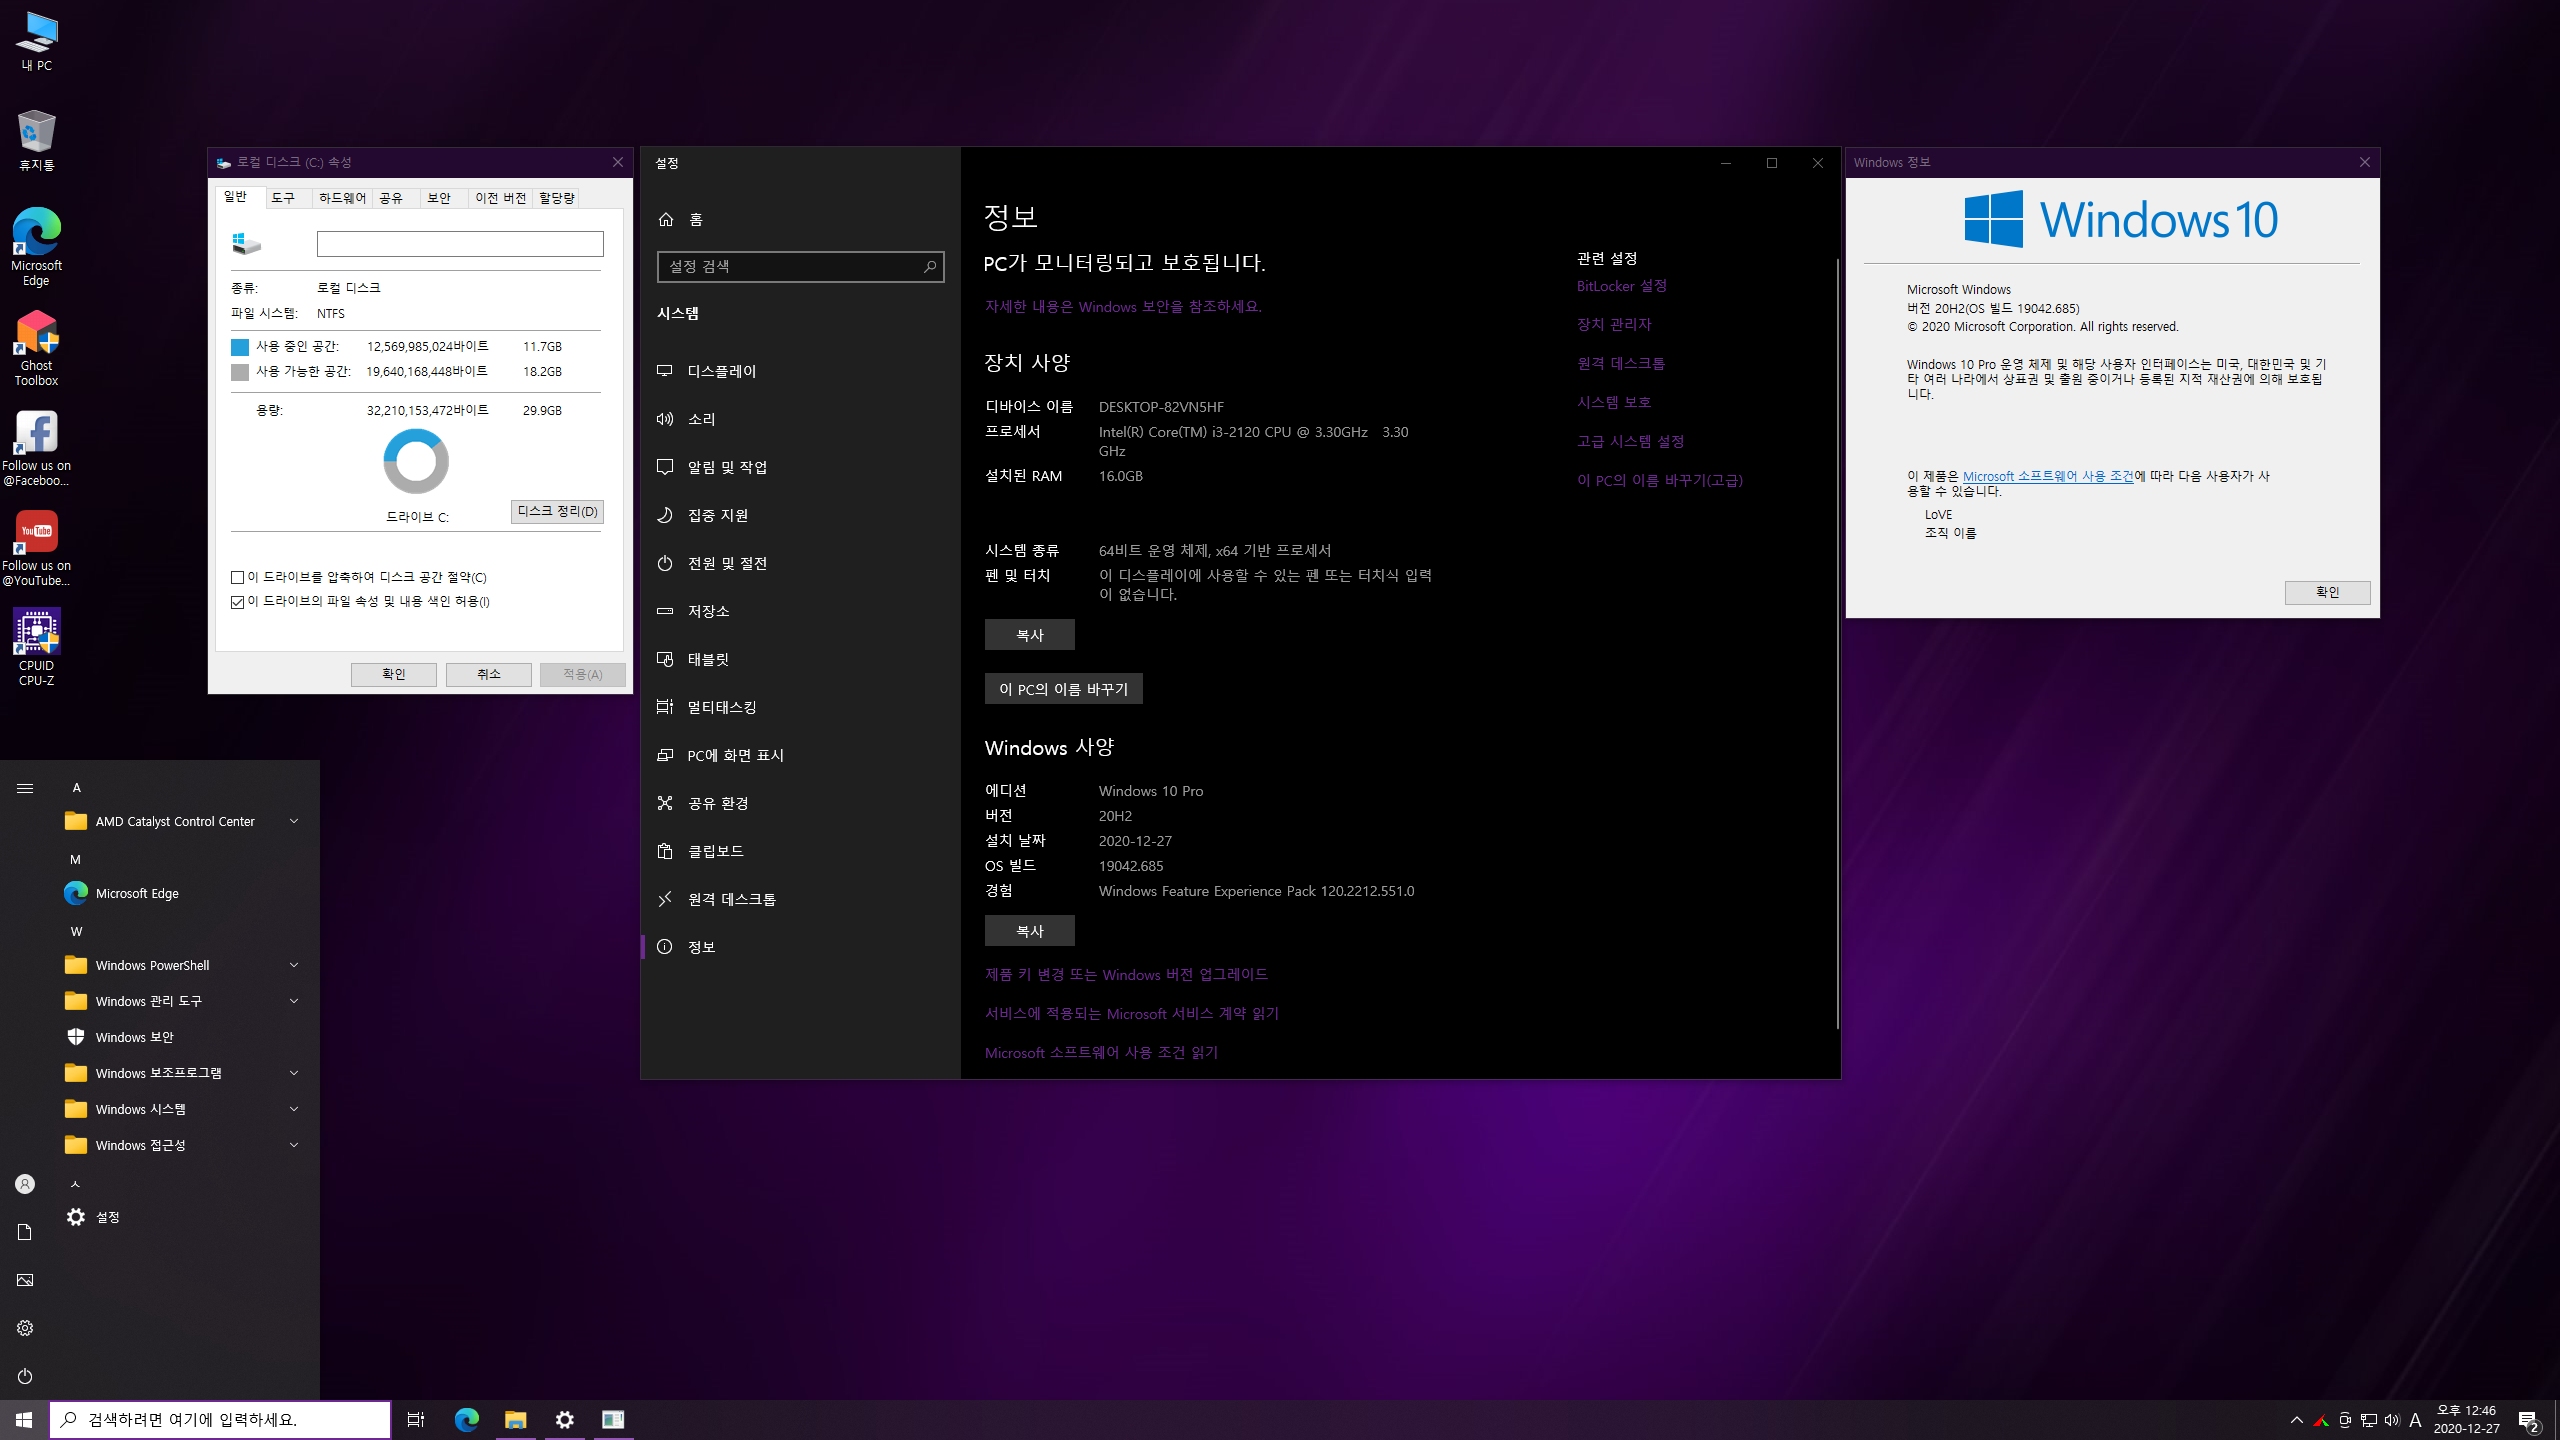Click the power icon in Start menu
Viewport: 2560px width, 1440px height.
[25, 1376]
